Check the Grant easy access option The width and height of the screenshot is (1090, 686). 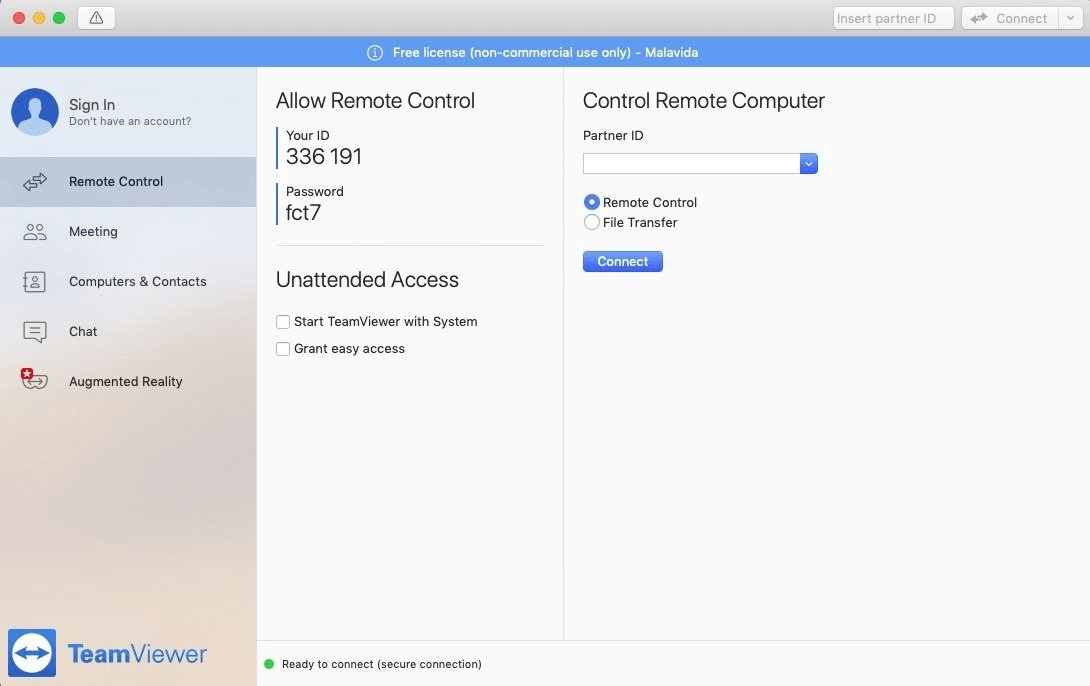click(x=283, y=349)
